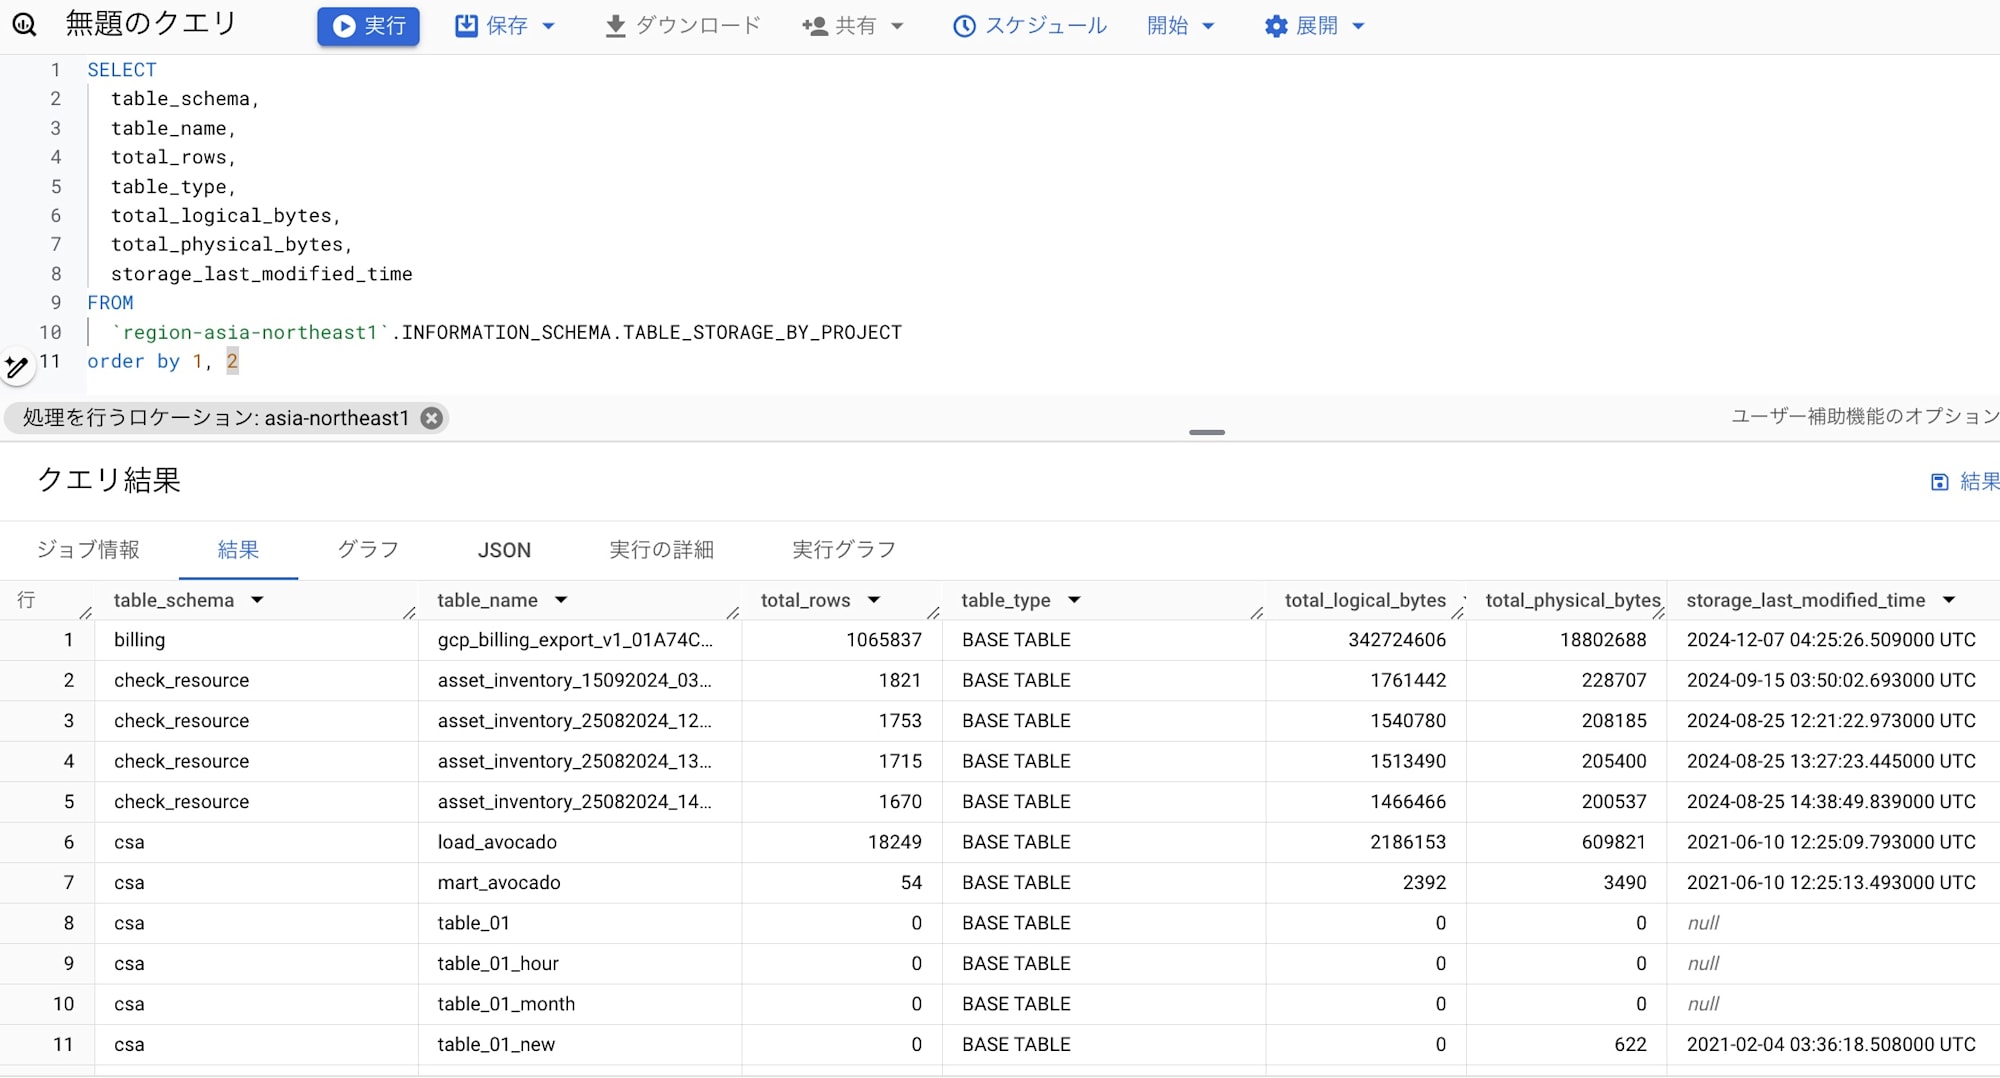Click the table_schema column resize handle
2000x1078 pixels.
tap(409, 612)
